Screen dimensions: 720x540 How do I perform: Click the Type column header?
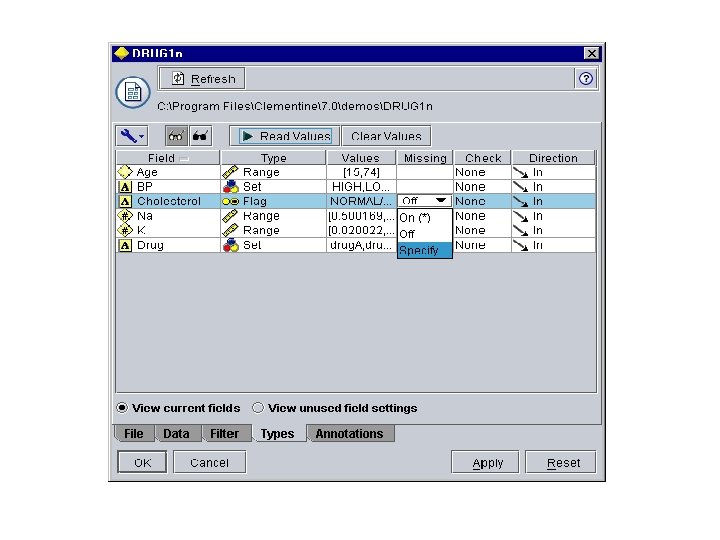pos(273,158)
